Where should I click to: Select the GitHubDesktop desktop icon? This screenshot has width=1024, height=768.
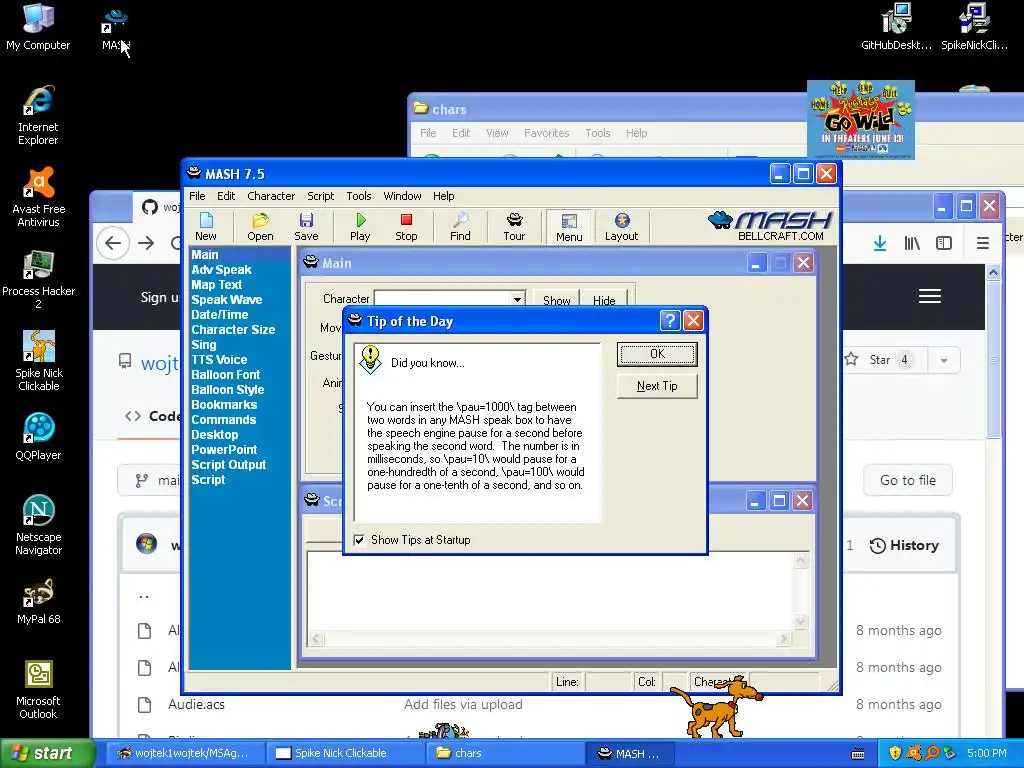[x=896, y=27]
